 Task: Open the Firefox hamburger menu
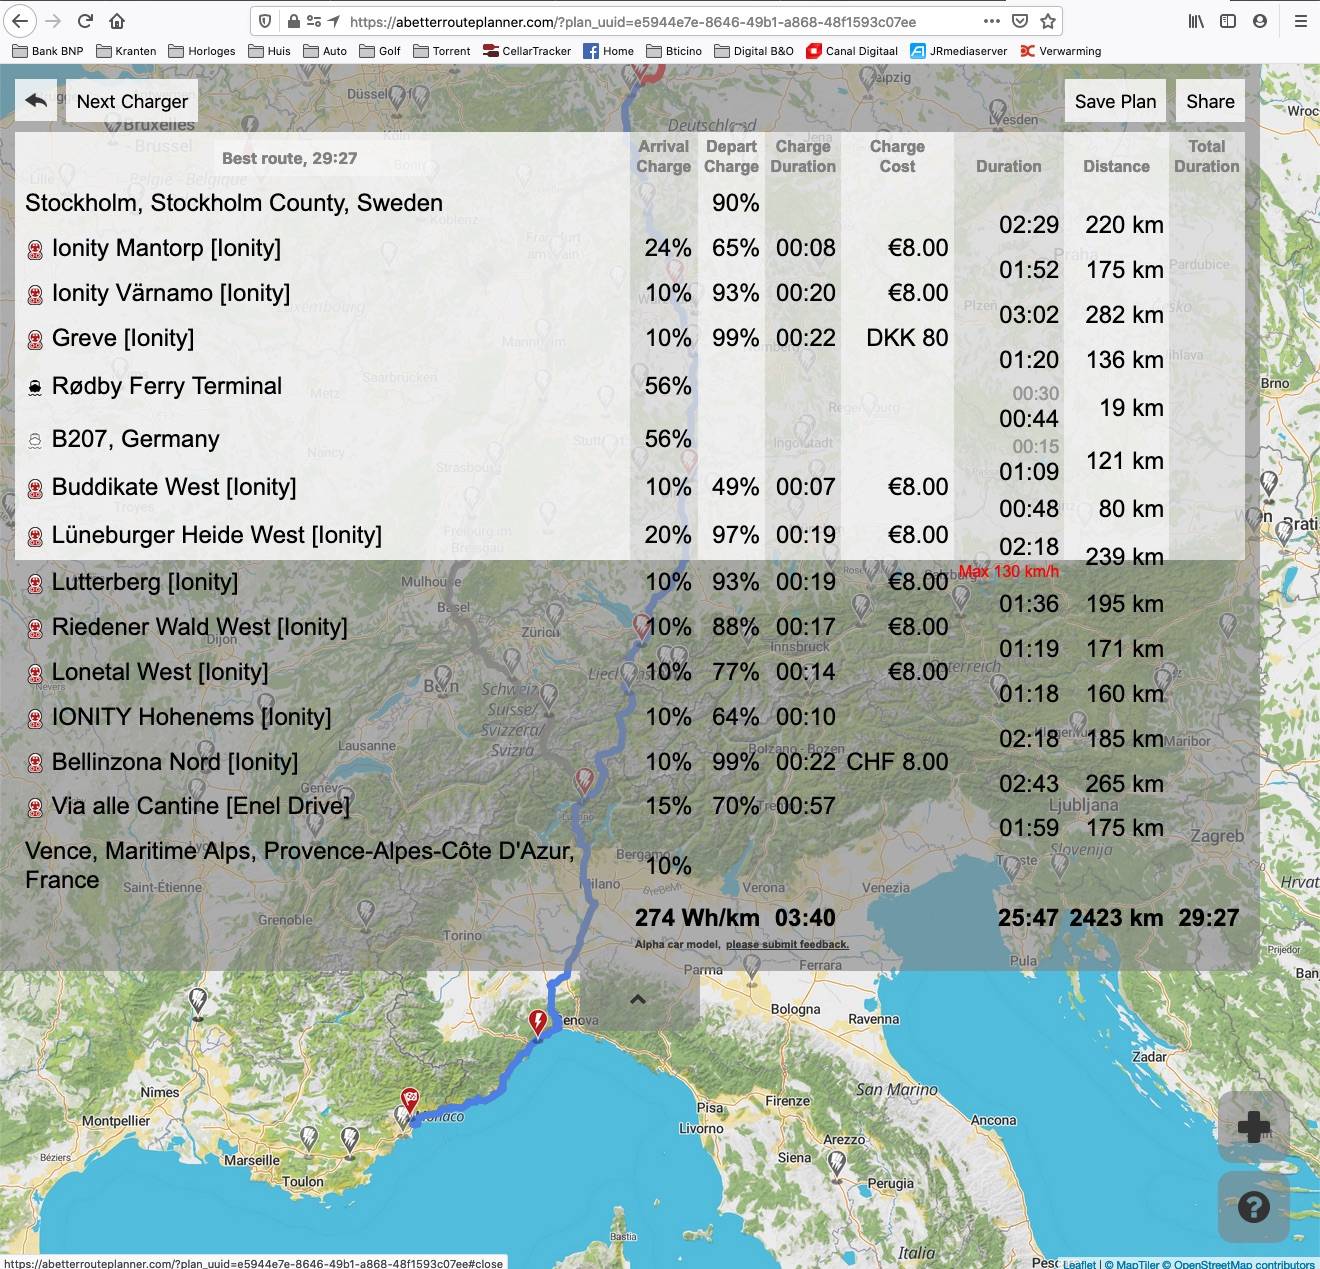(1300, 21)
